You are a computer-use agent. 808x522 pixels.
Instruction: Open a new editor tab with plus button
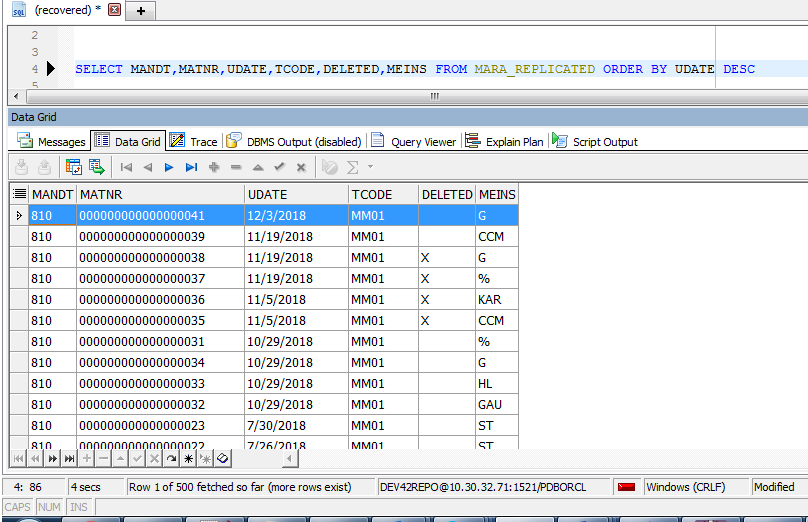pos(141,11)
